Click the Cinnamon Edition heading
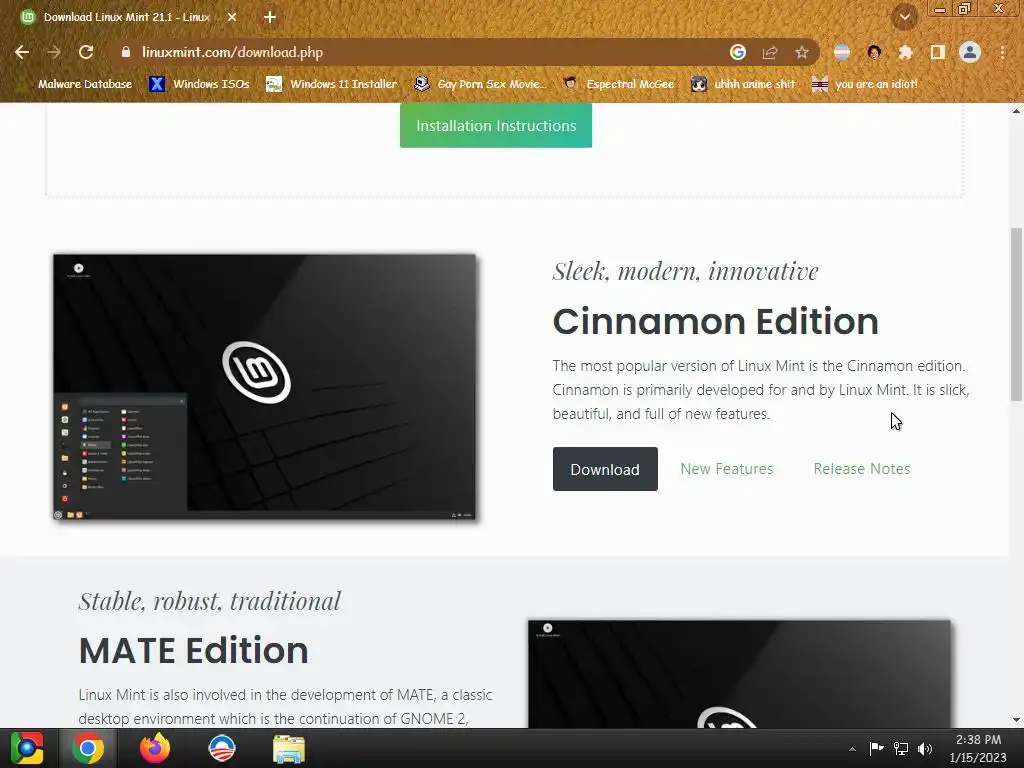 click(x=716, y=321)
